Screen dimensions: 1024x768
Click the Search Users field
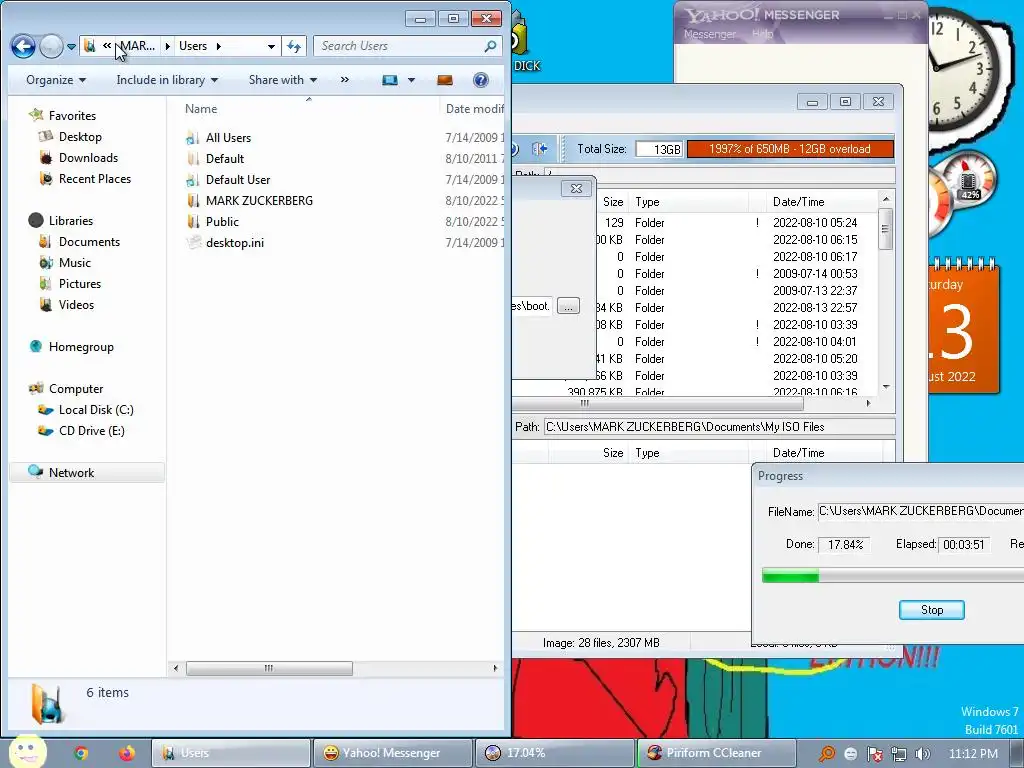[x=400, y=46]
